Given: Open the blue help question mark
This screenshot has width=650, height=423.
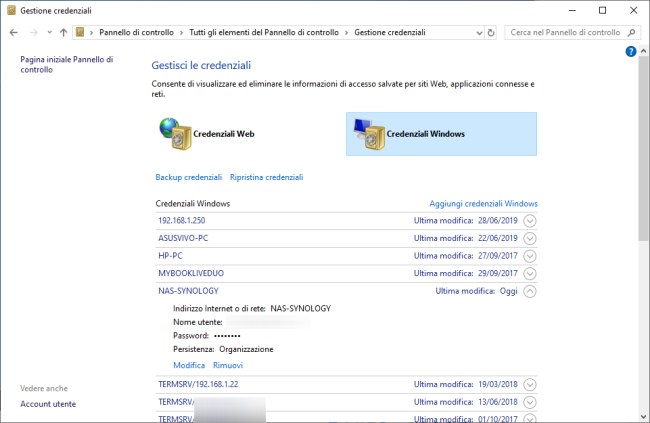Looking at the screenshot, I should 631,51.
